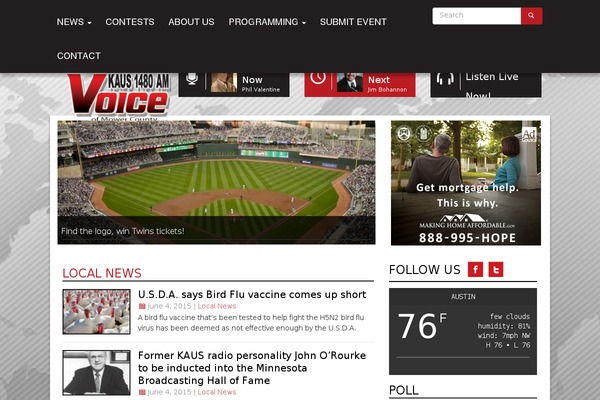Open the CONTESTS menu item

click(130, 22)
